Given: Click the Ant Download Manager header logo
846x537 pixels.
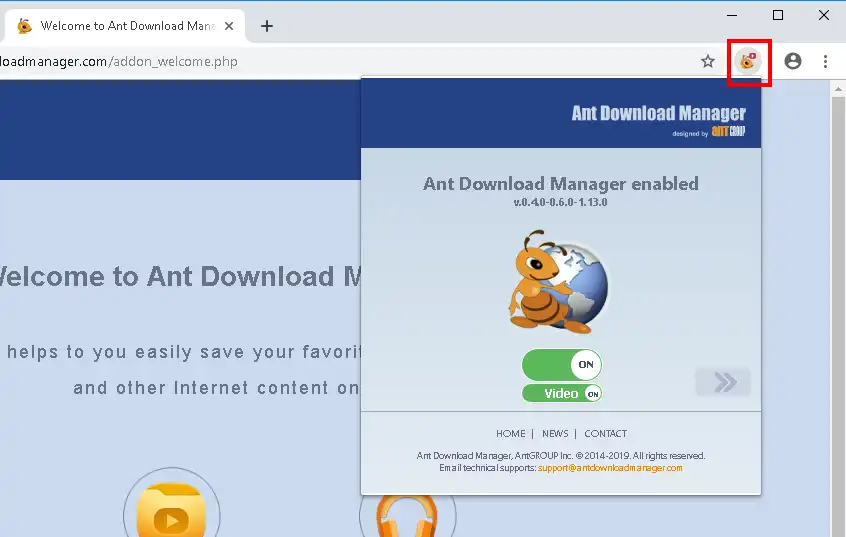Looking at the screenshot, I should pyautogui.click(x=658, y=113).
